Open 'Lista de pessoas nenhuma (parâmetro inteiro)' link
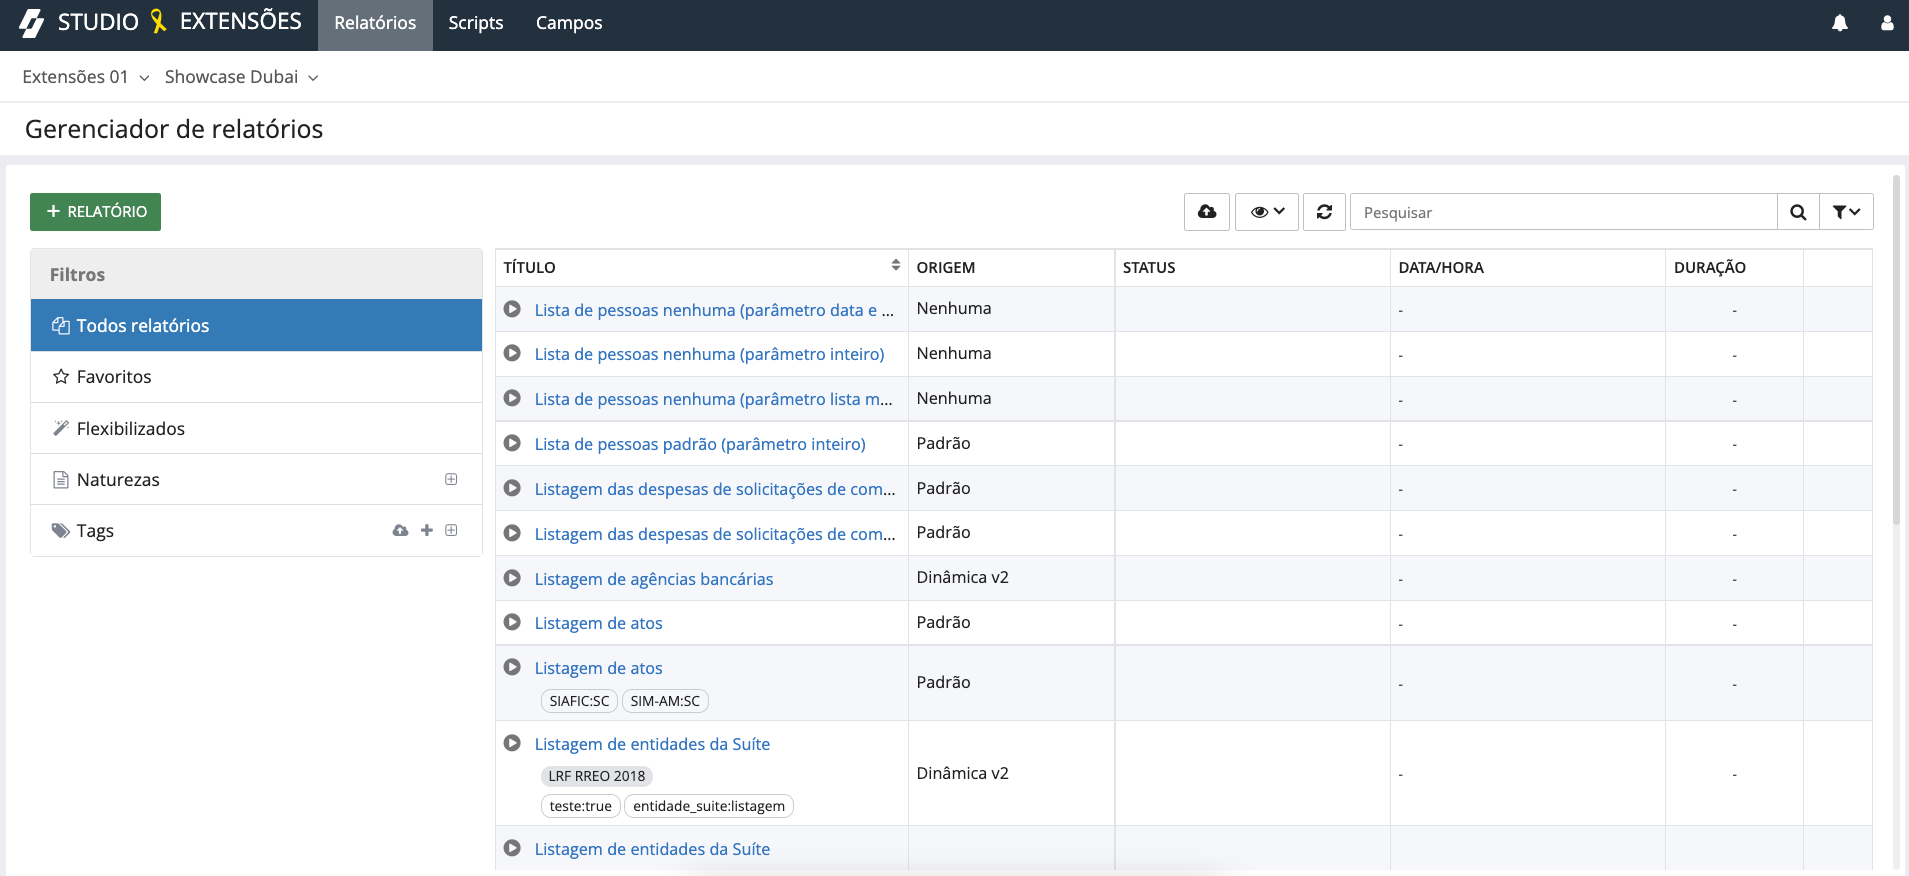 pos(710,354)
